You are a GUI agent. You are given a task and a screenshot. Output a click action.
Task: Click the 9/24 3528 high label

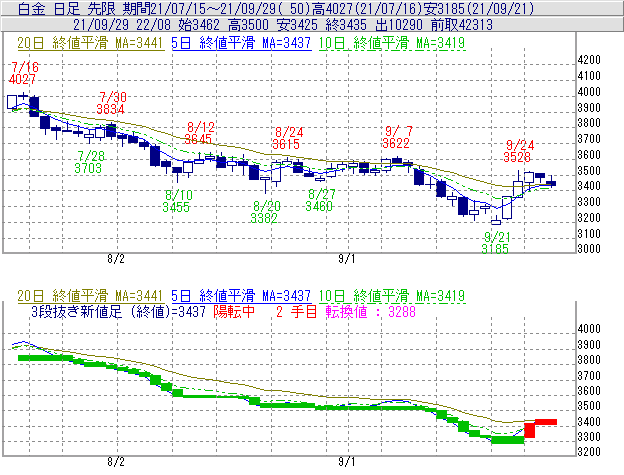518,151
